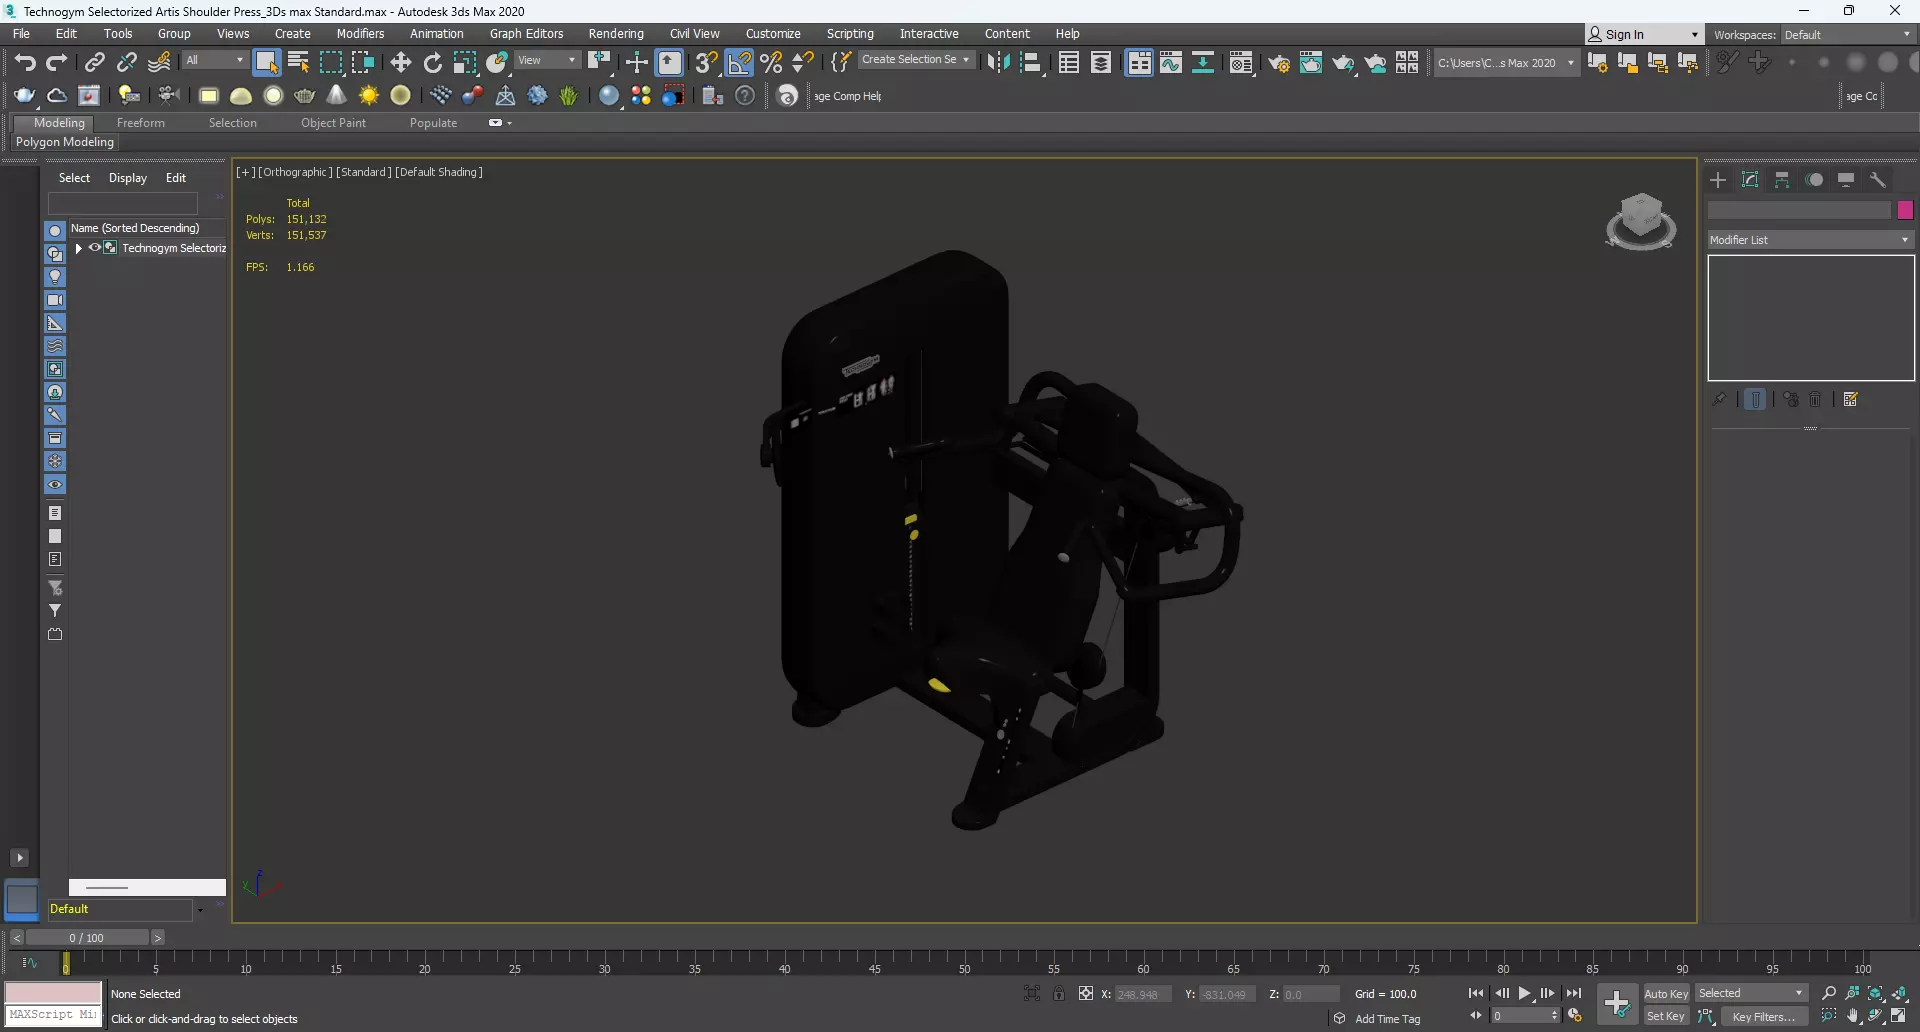The image size is (1920, 1032).
Task: Toggle Percent Snap
Action: pyautogui.click(x=772, y=62)
